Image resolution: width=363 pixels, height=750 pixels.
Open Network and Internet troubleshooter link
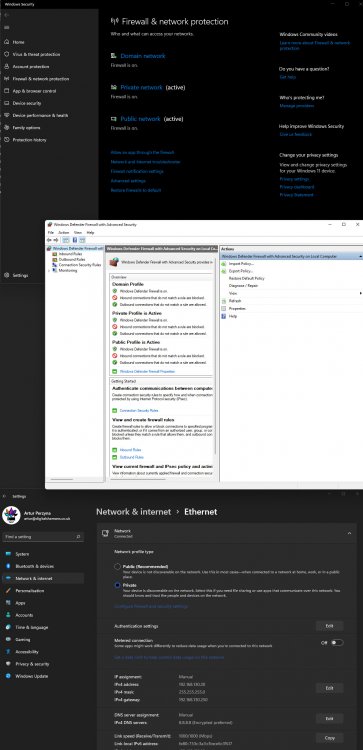coord(145,162)
